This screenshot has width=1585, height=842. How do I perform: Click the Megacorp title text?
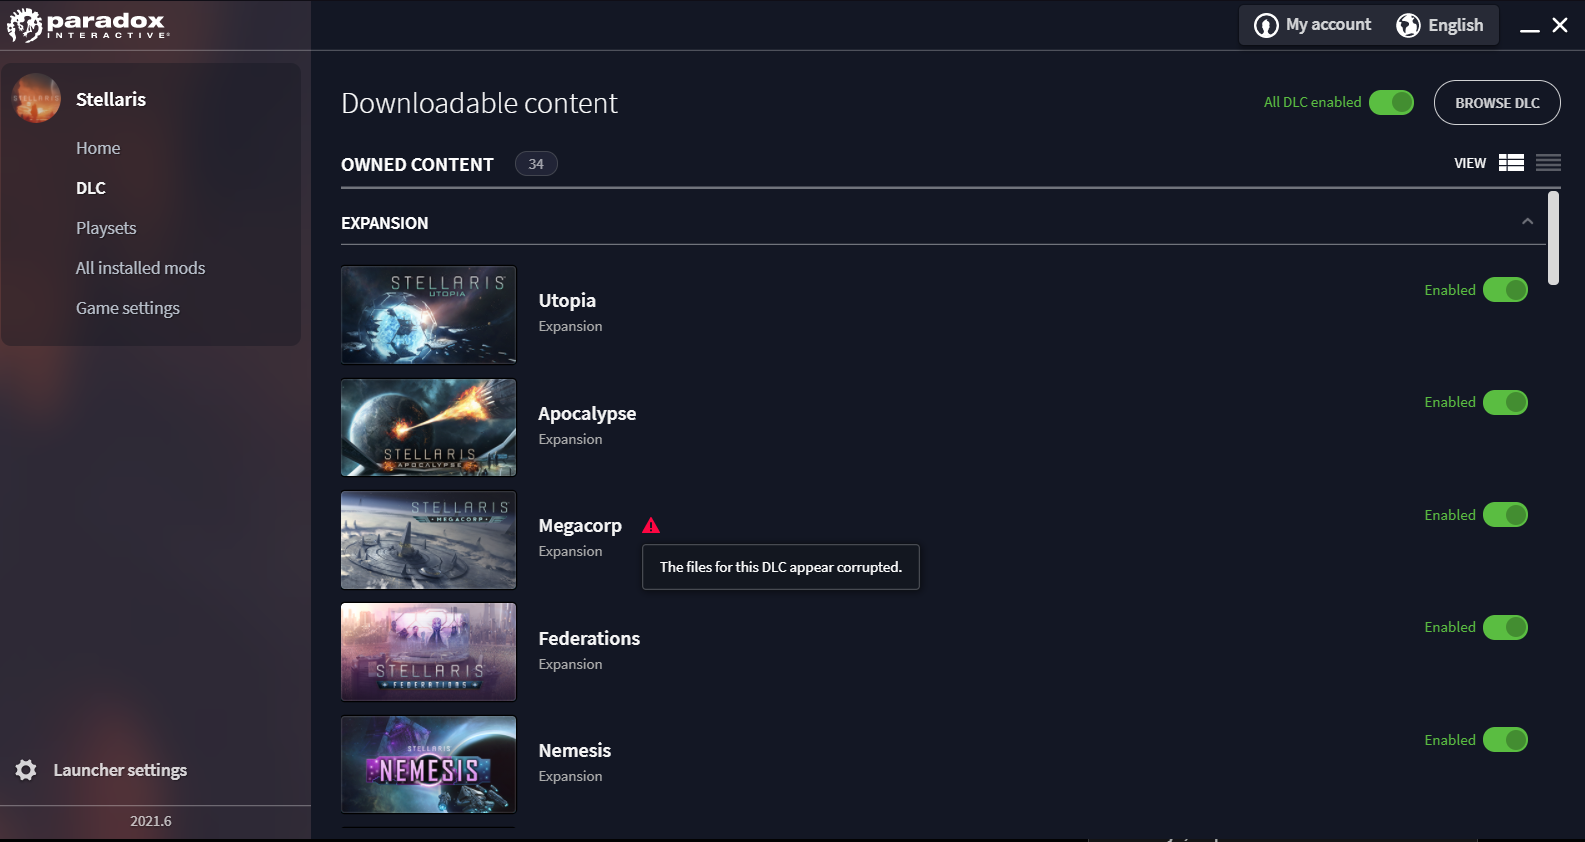pyautogui.click(x=580, y=526)
